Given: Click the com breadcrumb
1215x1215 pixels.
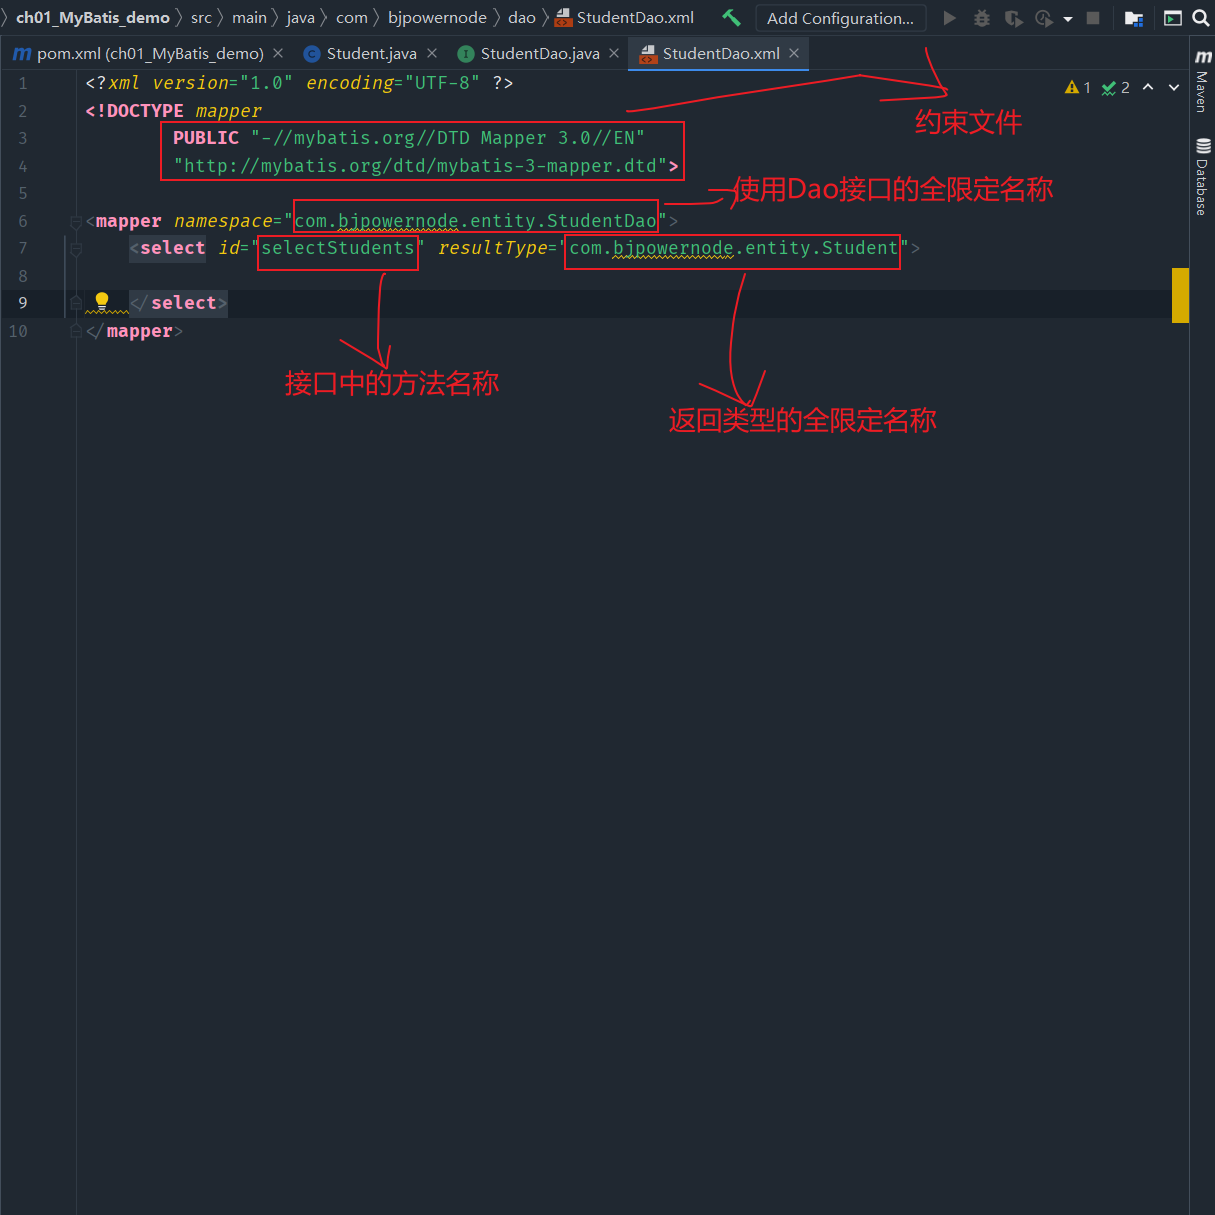Looking at the screenshot, I should 352,18.
